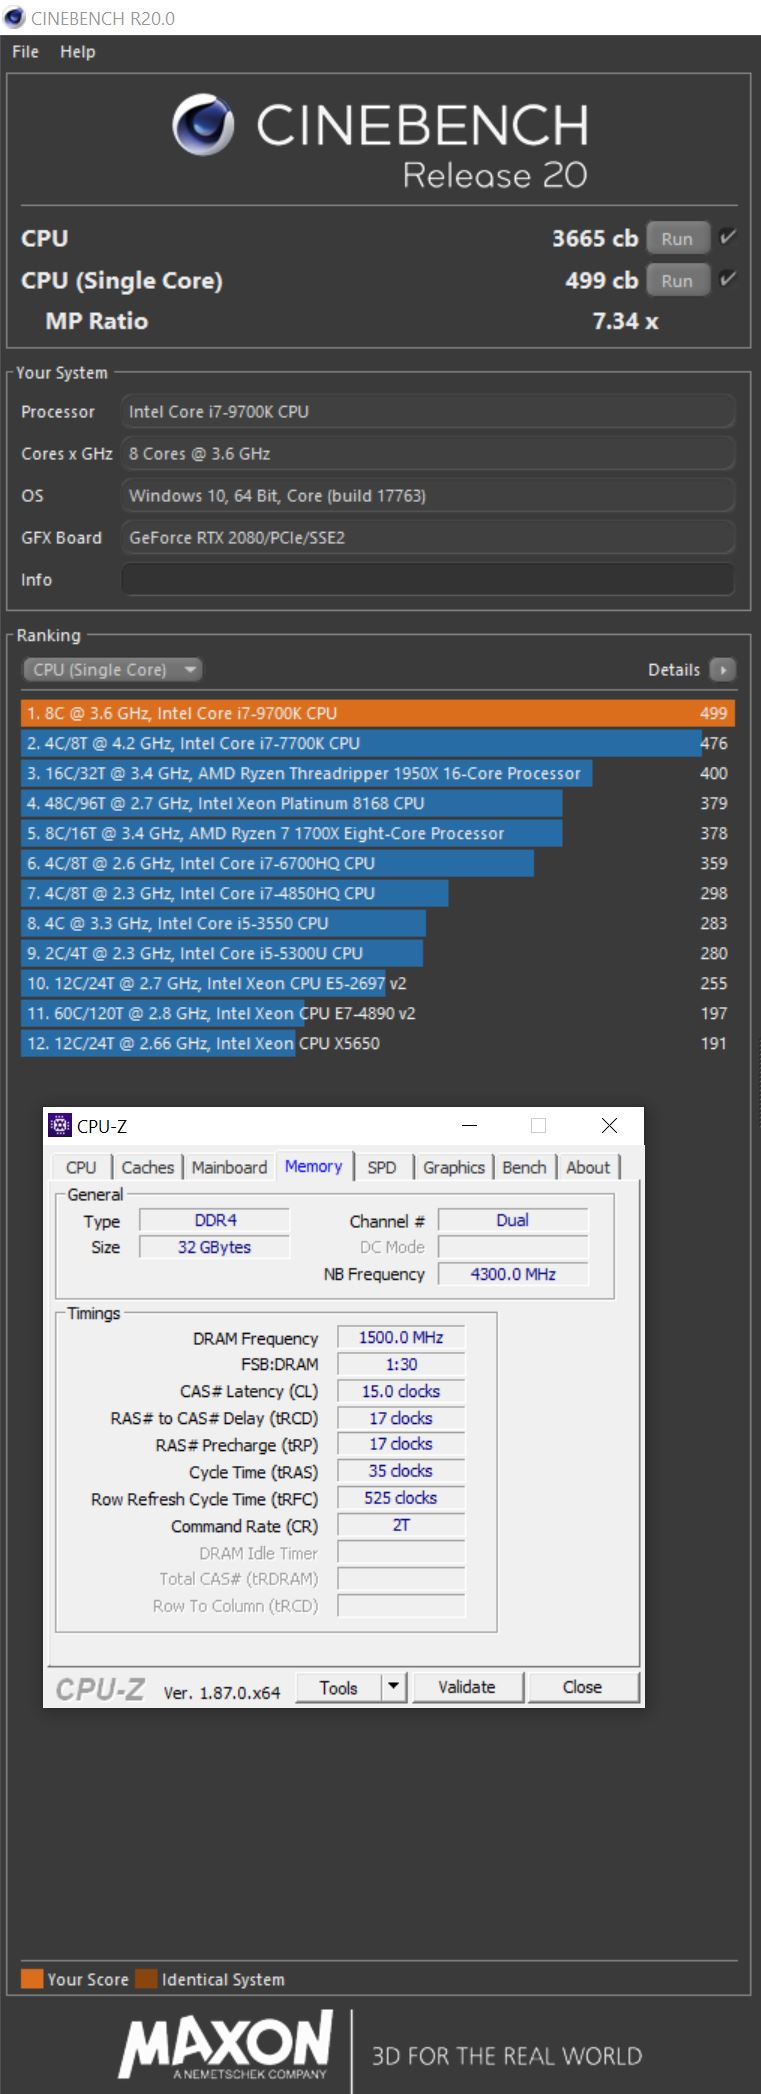761x2094 pixels.
Task: Open the CPU-Z Tools dropdown arrow
Action: [x=394, y=1687]
